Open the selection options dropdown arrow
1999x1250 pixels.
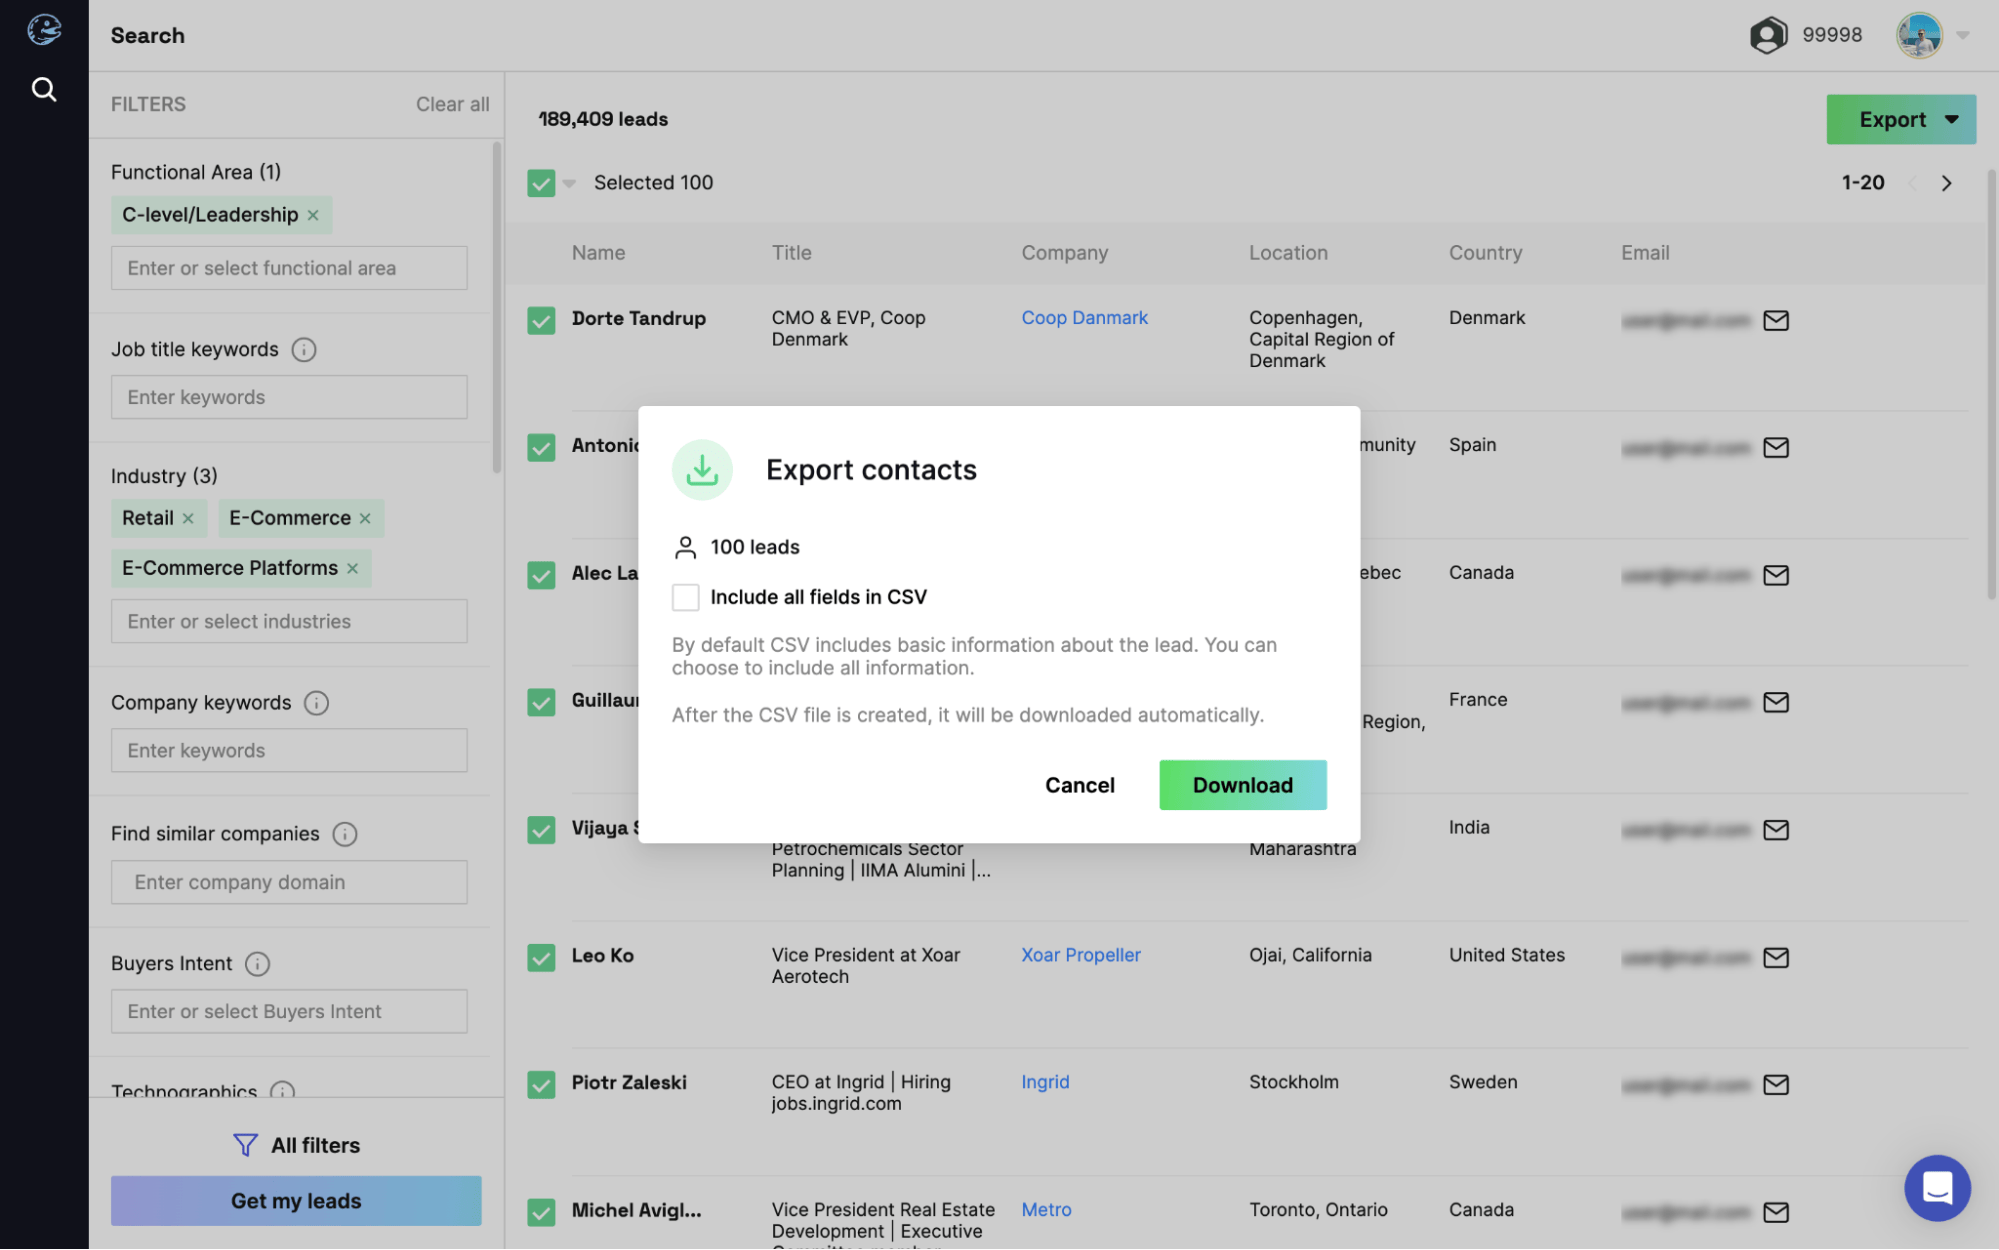coord(569,183)
